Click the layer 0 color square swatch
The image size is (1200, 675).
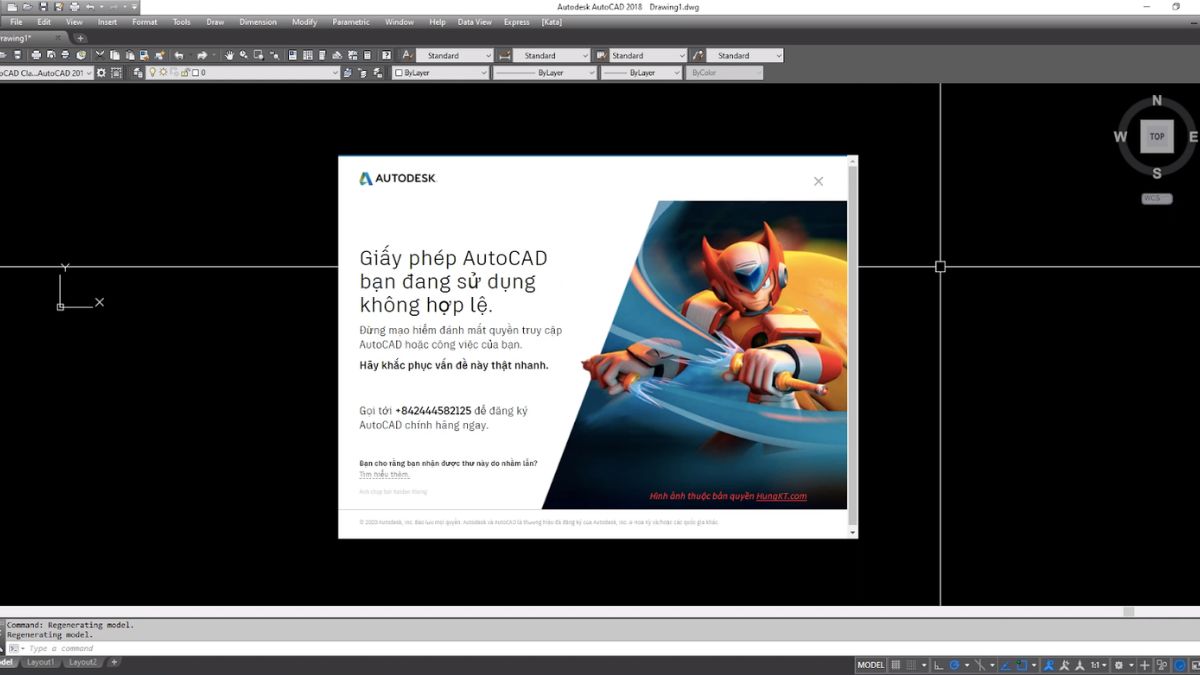(196, 72)
